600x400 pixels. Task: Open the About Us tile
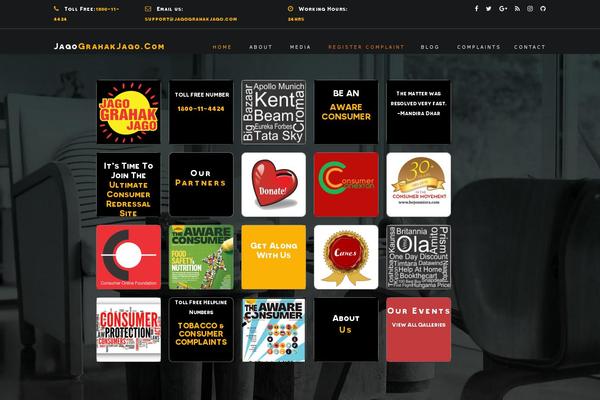point(346,330)
